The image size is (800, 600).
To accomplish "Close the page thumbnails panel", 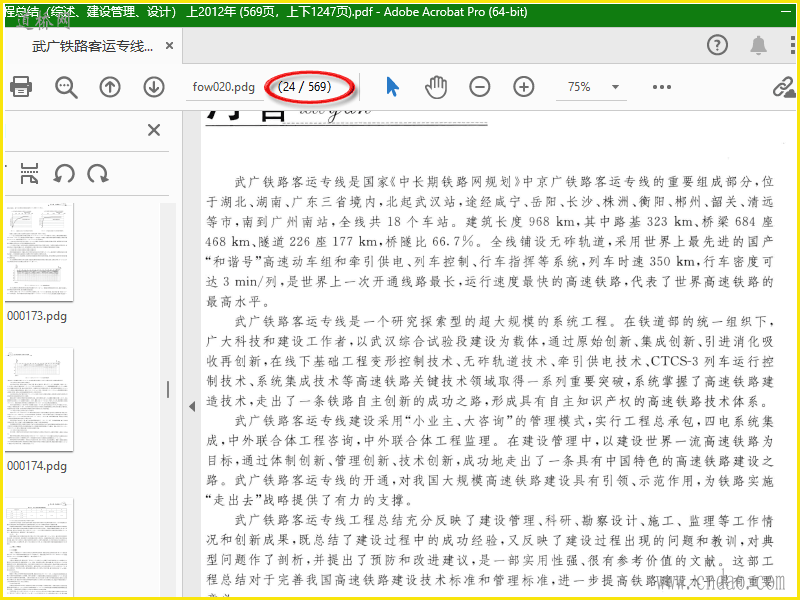I will click(154, 130).
